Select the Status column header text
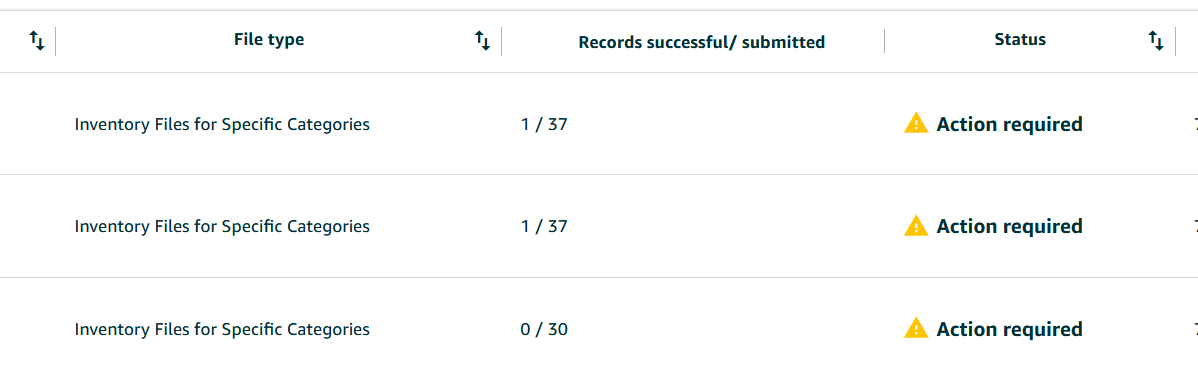Viewport: 1198px width, 377px height. 1020,40
